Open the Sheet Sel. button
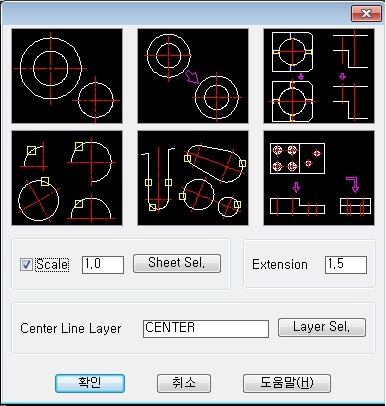 (x=177, y=263)
